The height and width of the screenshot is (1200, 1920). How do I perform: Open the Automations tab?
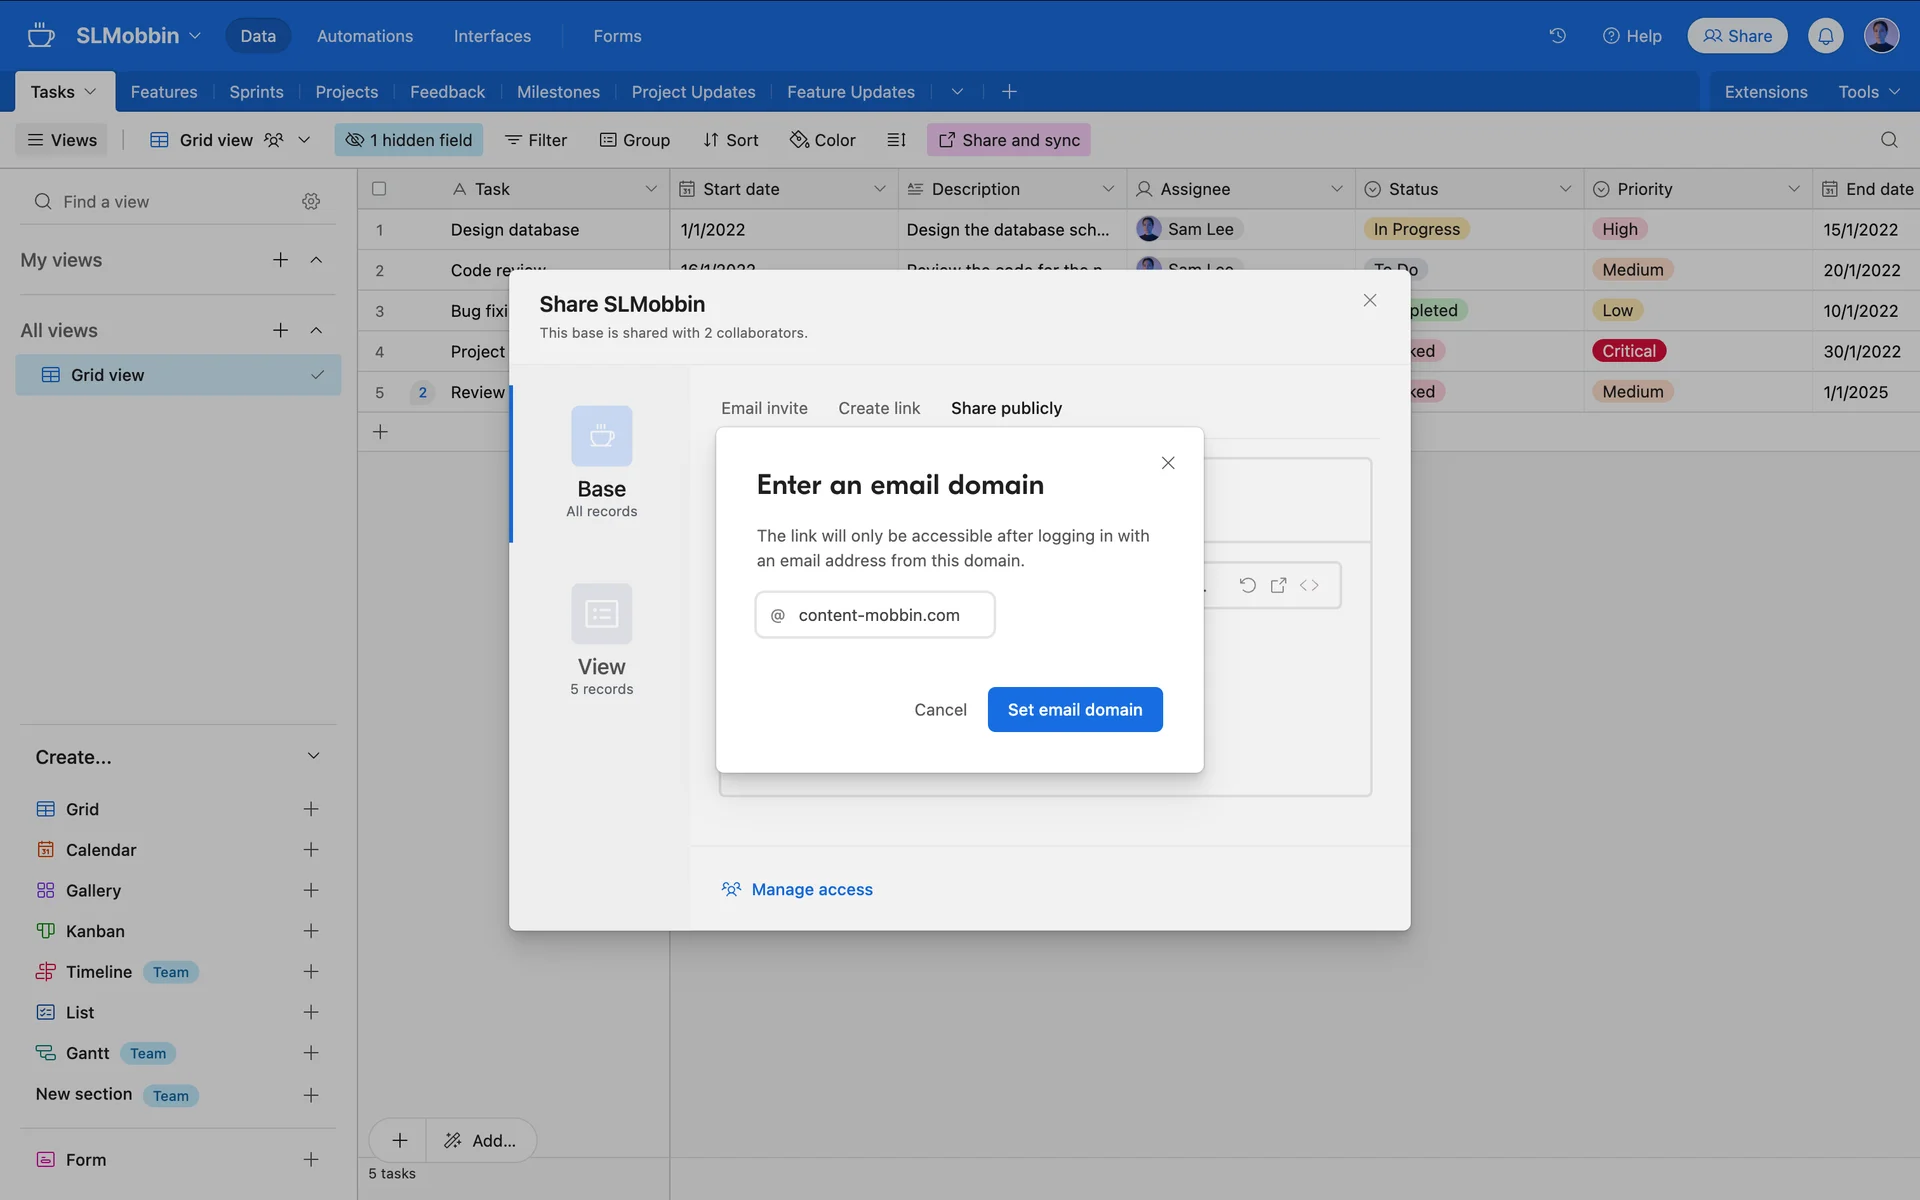(x=365, y=36)
